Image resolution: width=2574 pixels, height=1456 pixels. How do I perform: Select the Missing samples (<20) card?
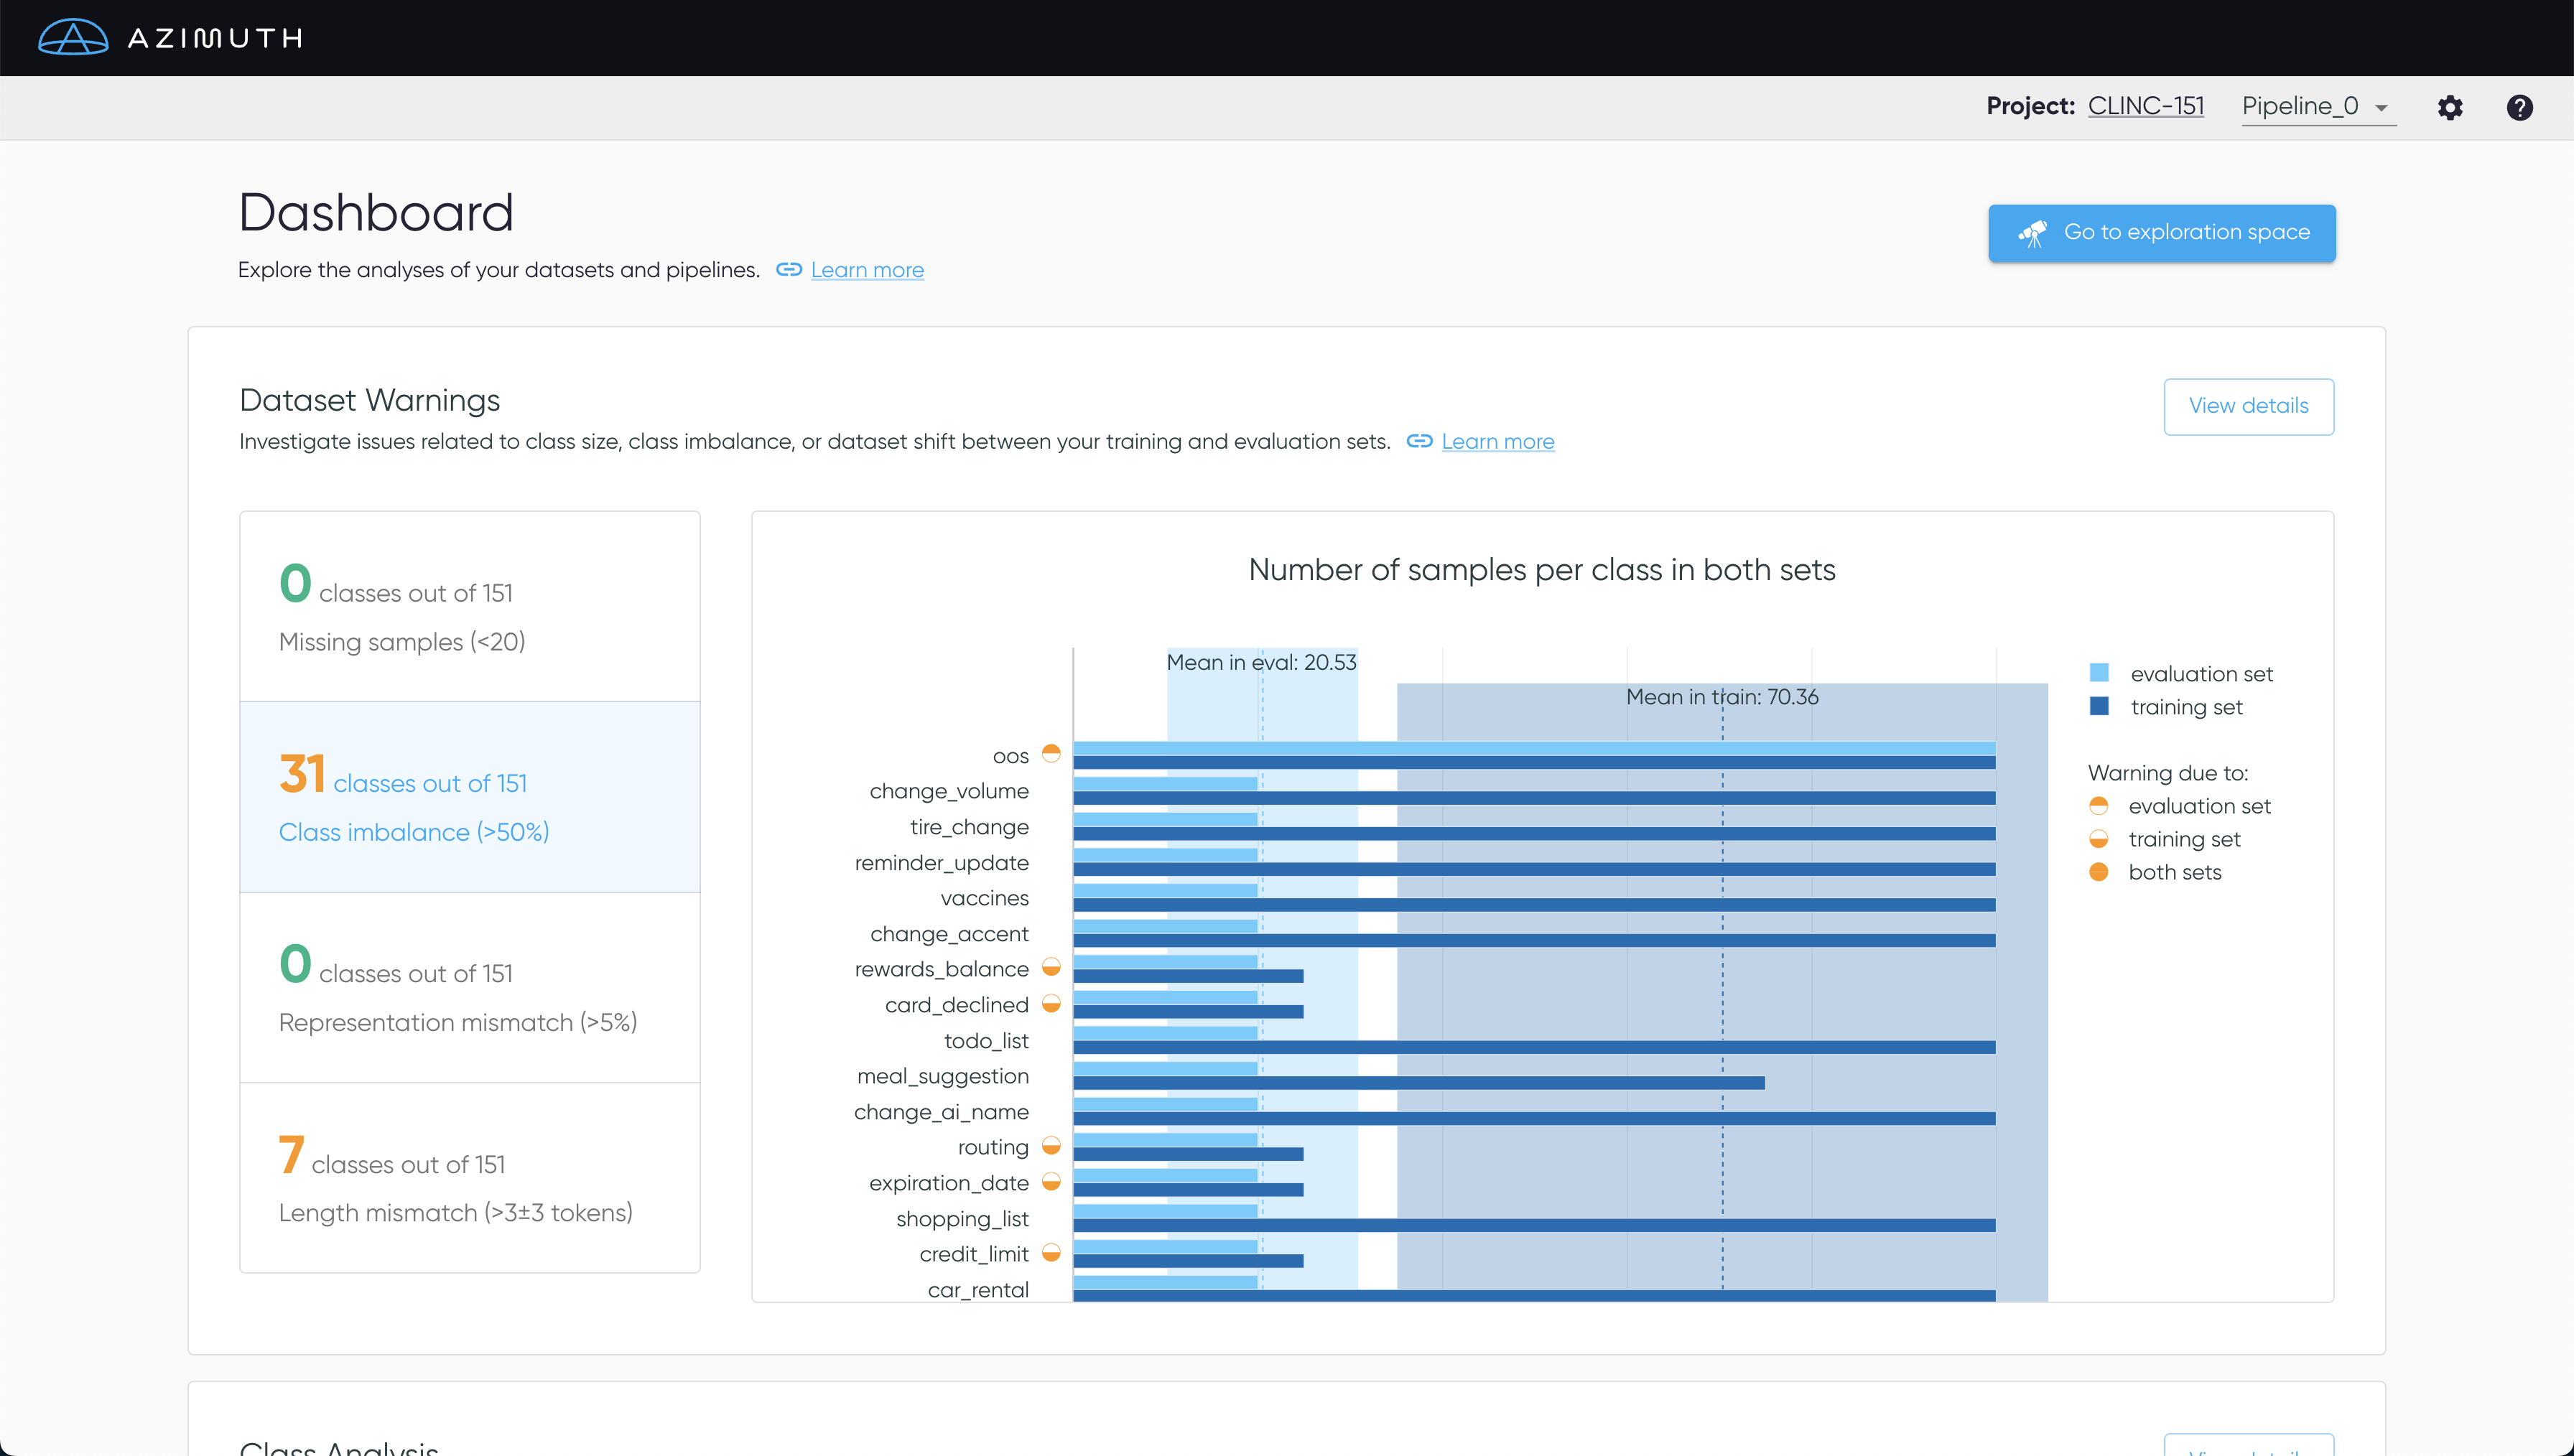[469, 606]
